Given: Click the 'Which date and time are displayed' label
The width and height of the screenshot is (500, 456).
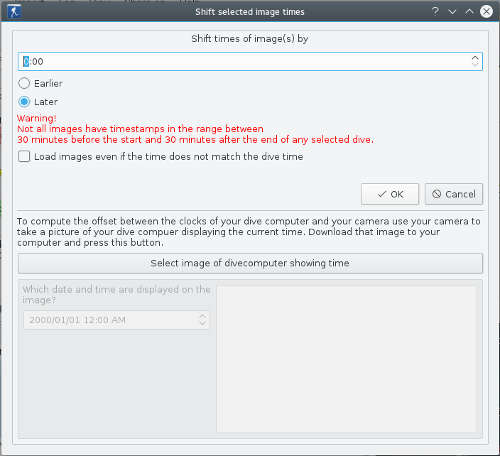Looking at the screenshot, I should tap(116, 295).
